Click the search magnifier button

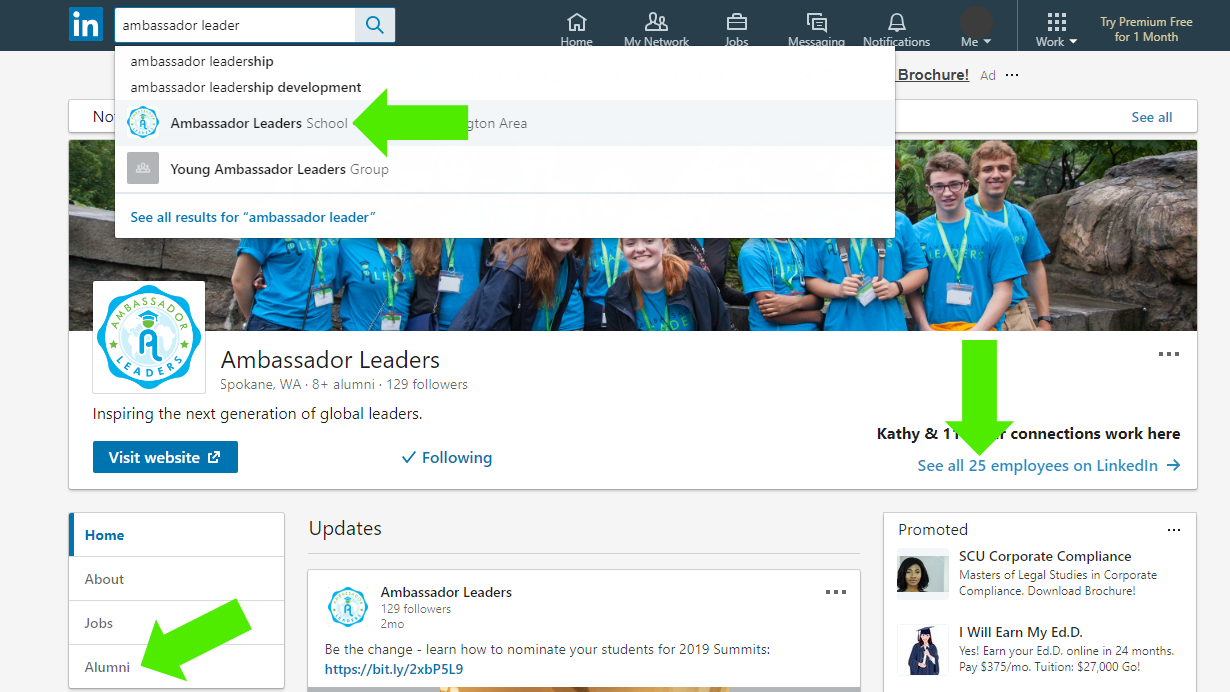click(x=375, y=25)
